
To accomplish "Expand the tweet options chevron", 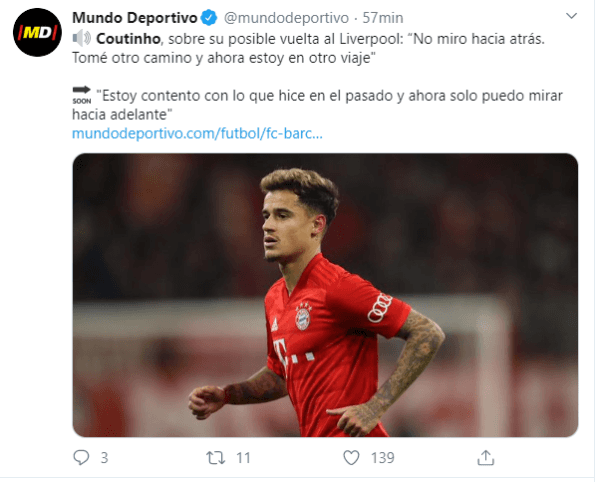I will [571, 16].
